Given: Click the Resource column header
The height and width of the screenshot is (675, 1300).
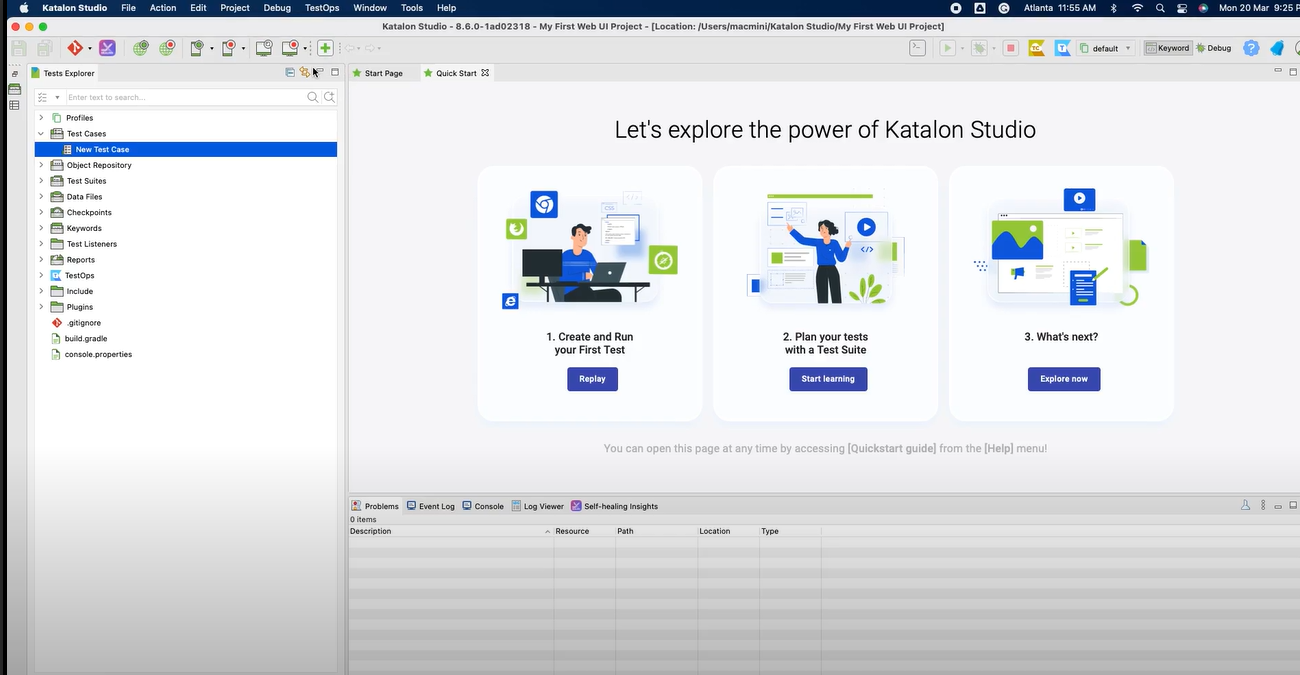Looking at the screenshot, I should 585,531.
